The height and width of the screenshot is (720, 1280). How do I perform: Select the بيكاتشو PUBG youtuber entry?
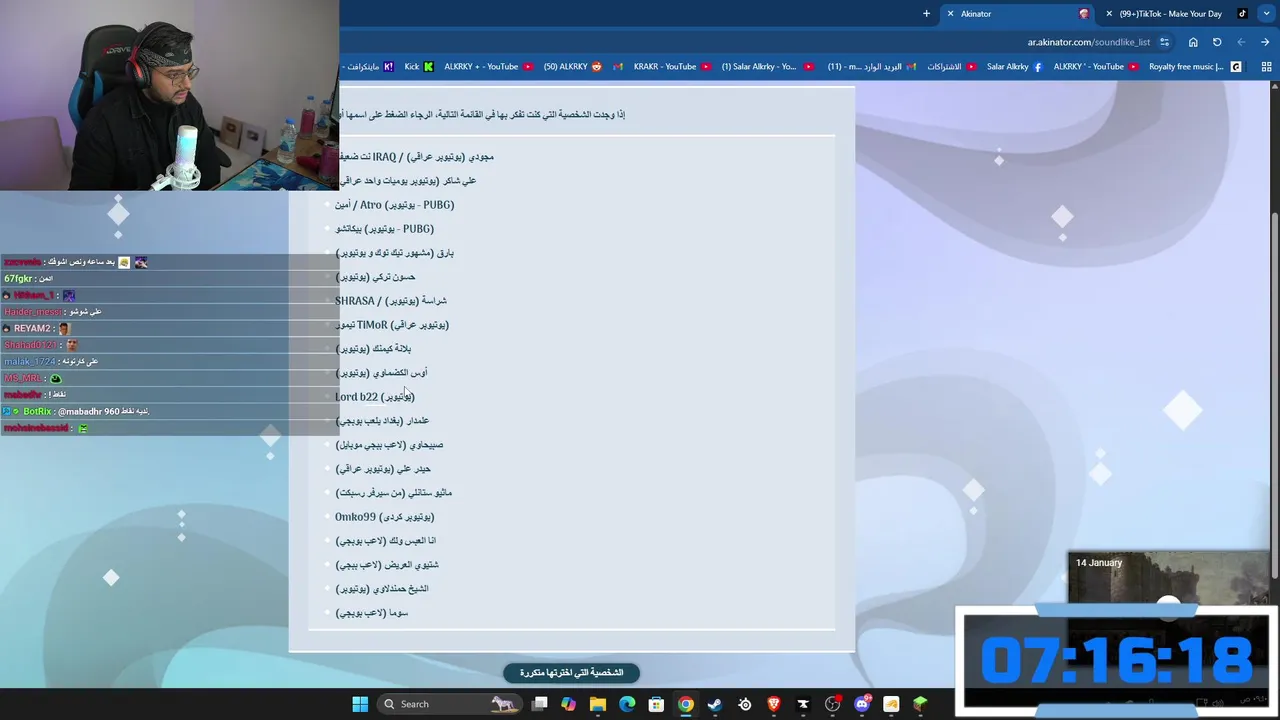coord(384,229)
